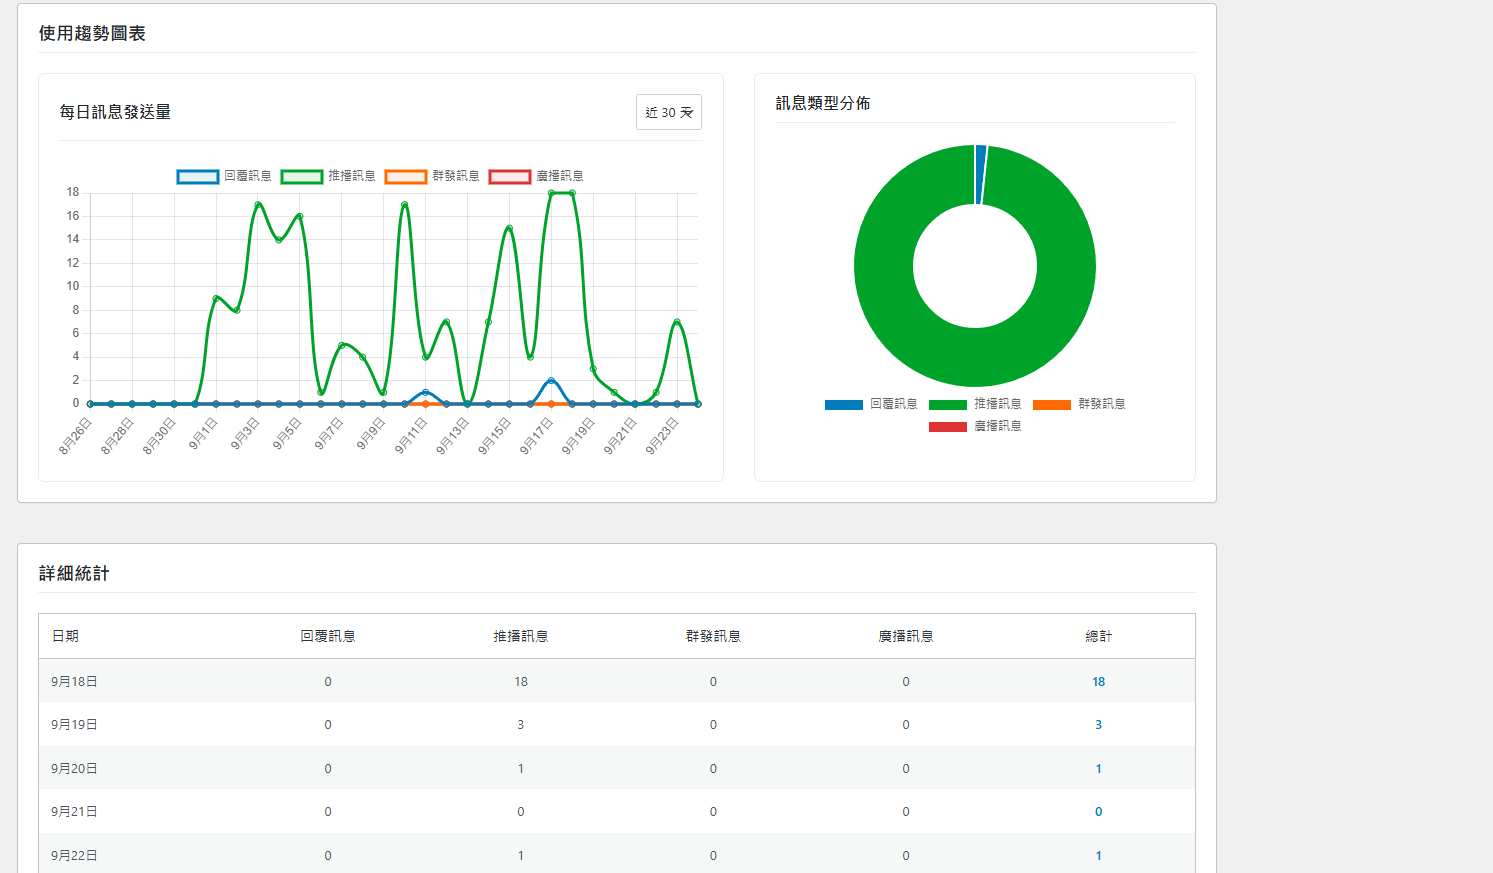1493x873 pixels.
Task: Select the 9月20日 table row date
Action: (x=74, y=768)
